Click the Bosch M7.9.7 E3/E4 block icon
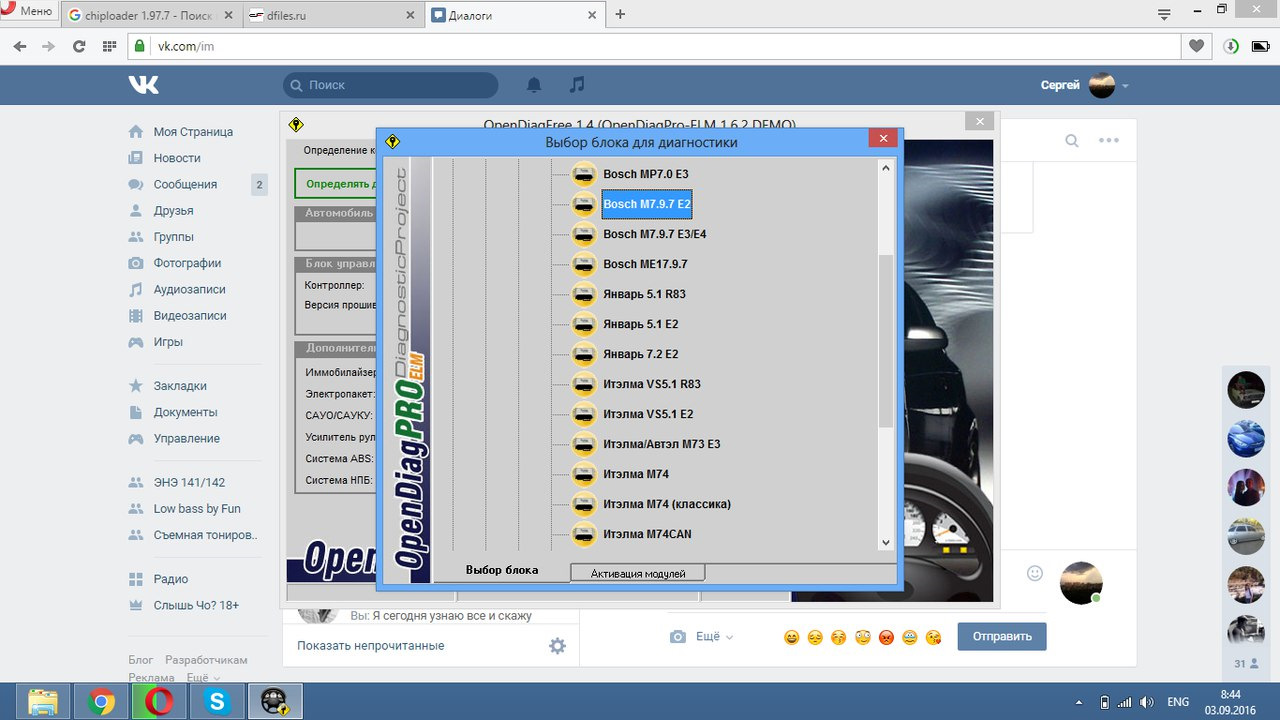This screenshot has height=720, width=1280. [x=584, y=234]
